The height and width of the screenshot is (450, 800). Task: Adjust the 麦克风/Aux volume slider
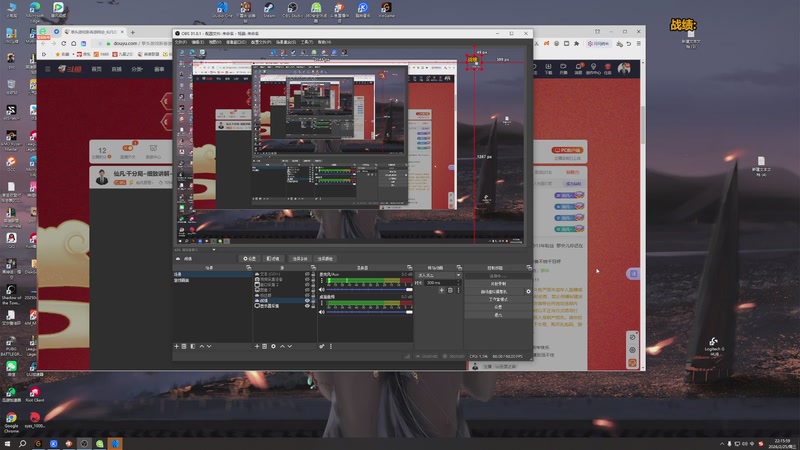[x=369, y=289]
